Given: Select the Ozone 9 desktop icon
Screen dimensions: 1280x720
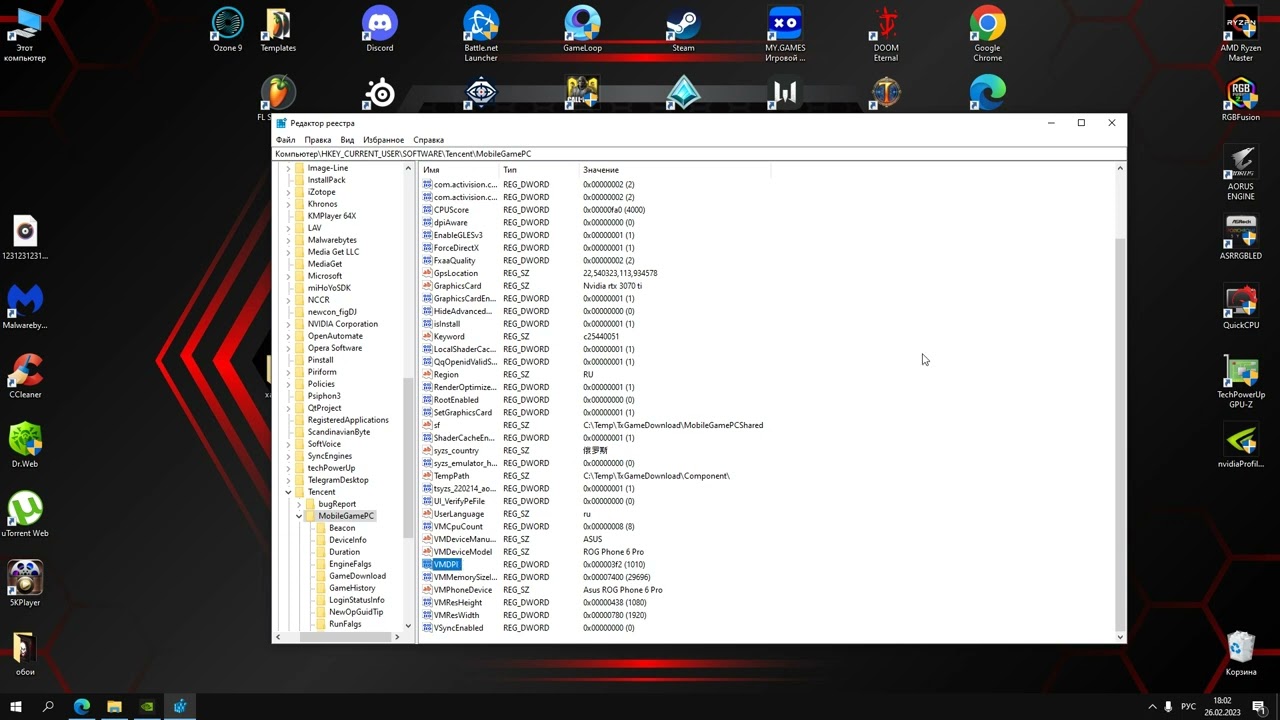Looking at the screenshot, I should click(228, 30).
